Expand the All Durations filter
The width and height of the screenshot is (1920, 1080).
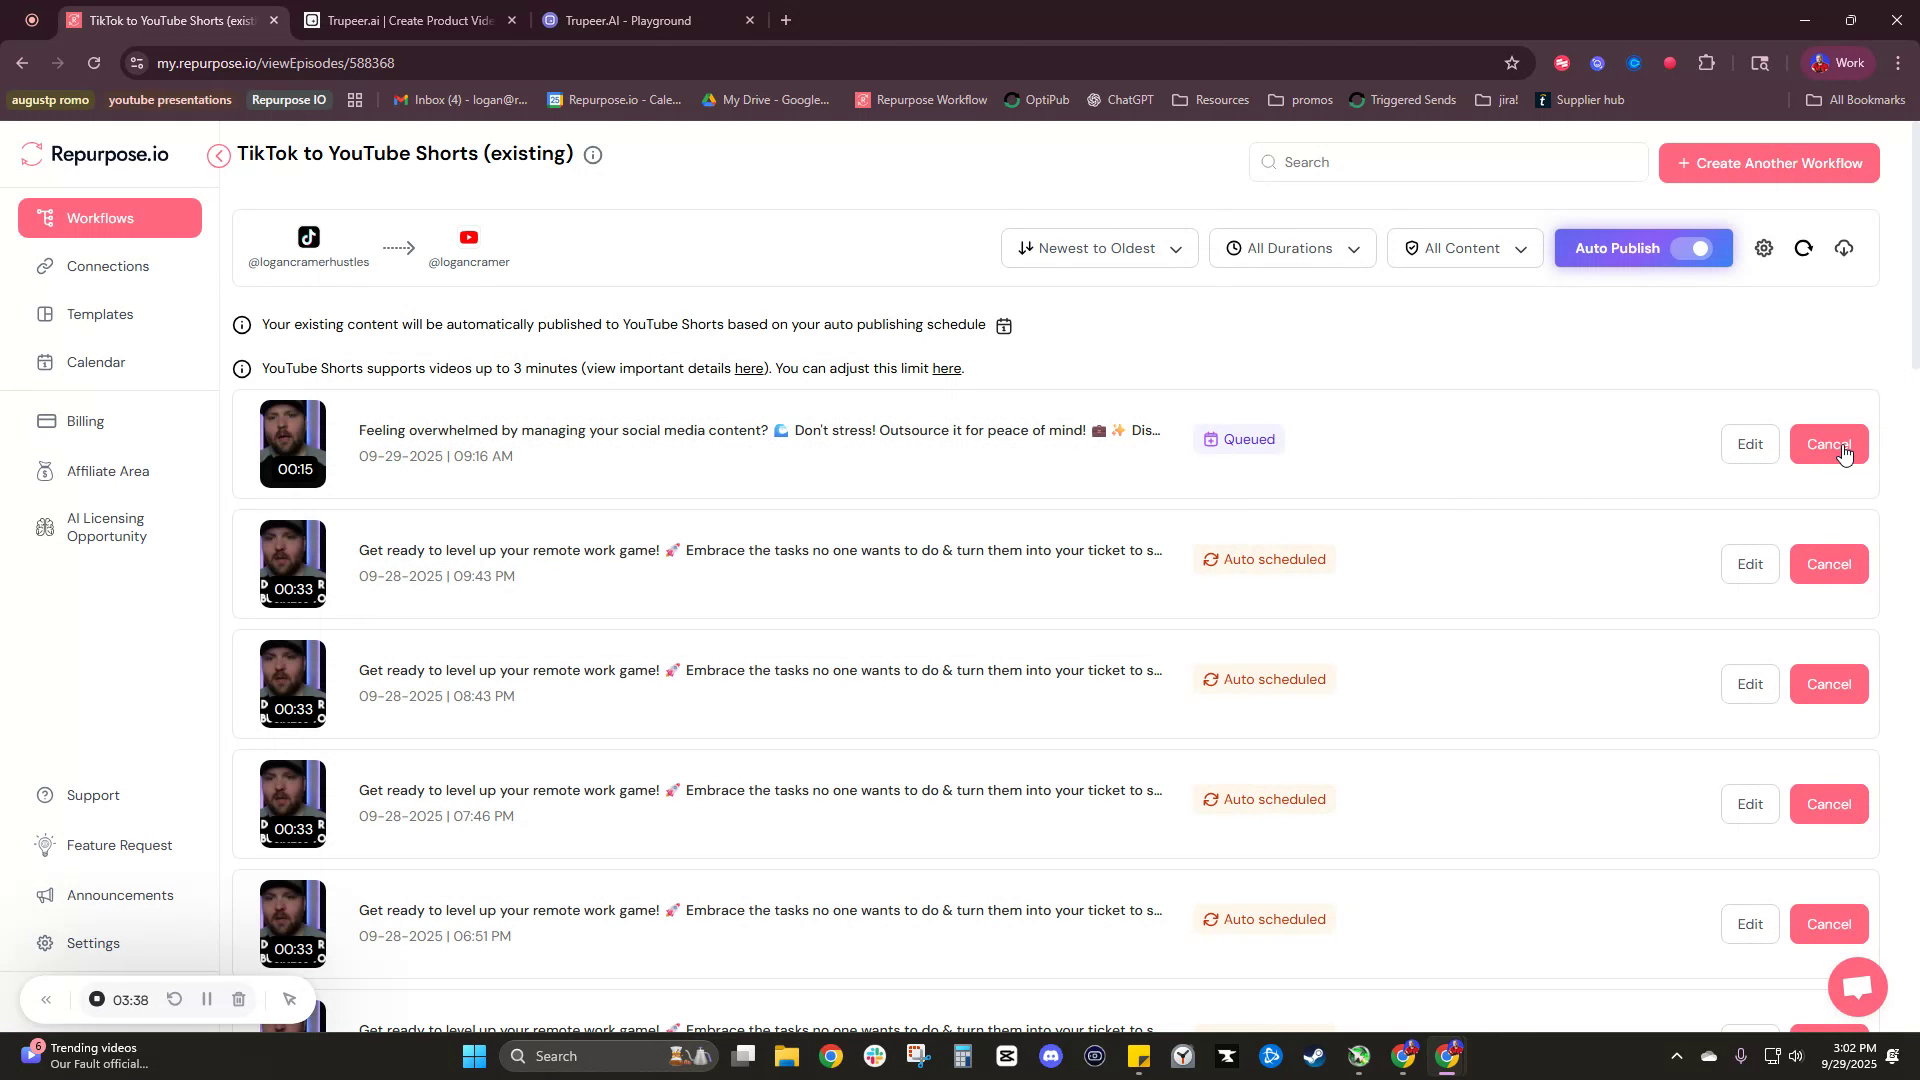point(1291,247)
